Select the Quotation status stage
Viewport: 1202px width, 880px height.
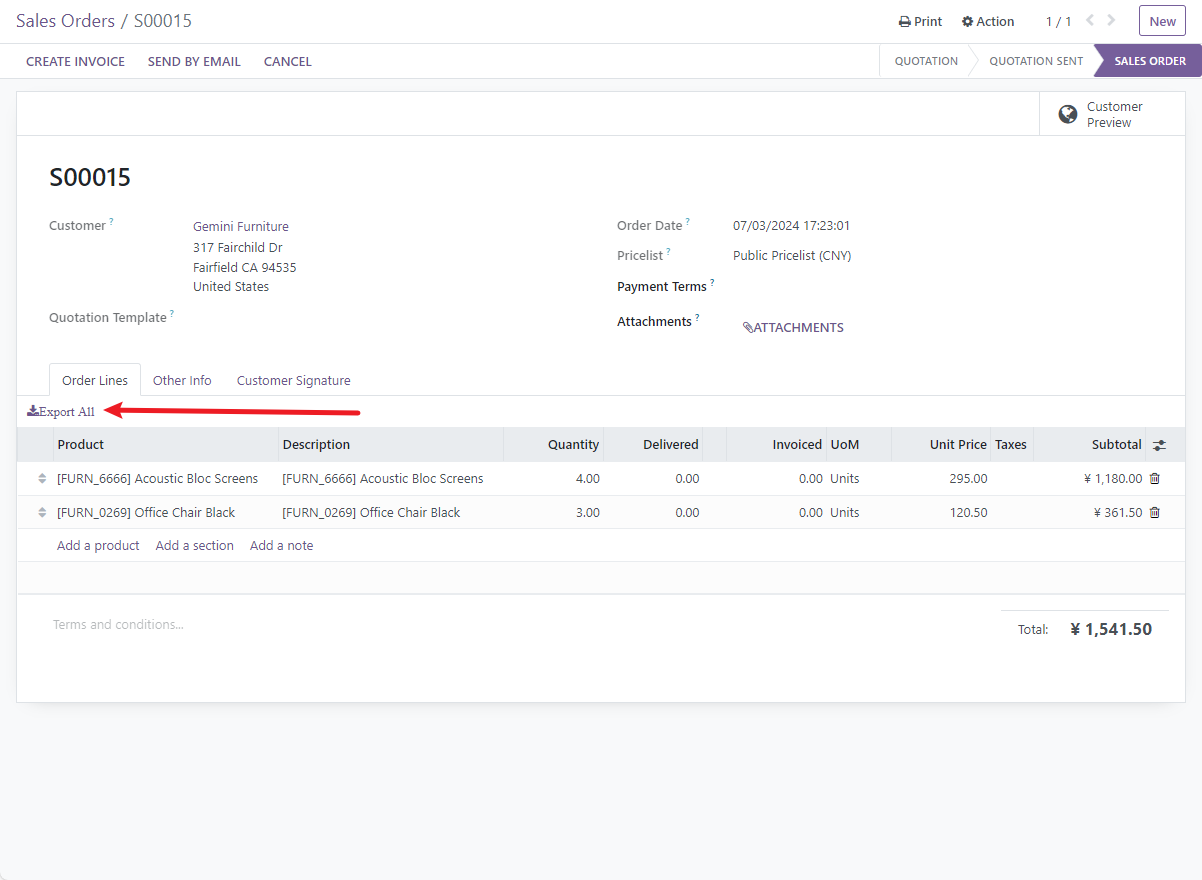coord(926,61)
